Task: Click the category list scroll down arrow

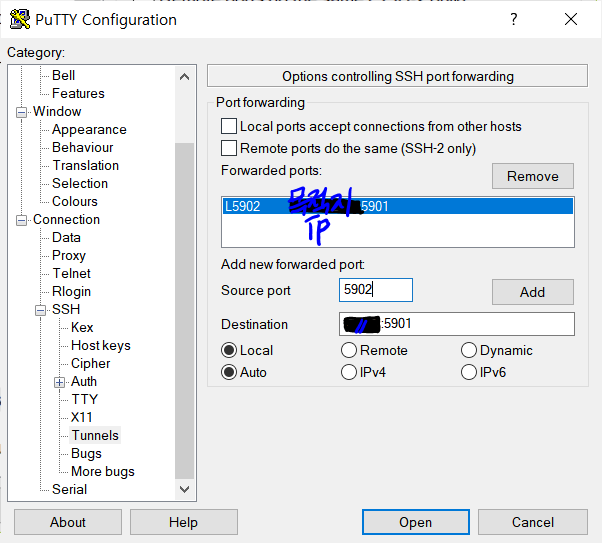Action: click(185, 489)
